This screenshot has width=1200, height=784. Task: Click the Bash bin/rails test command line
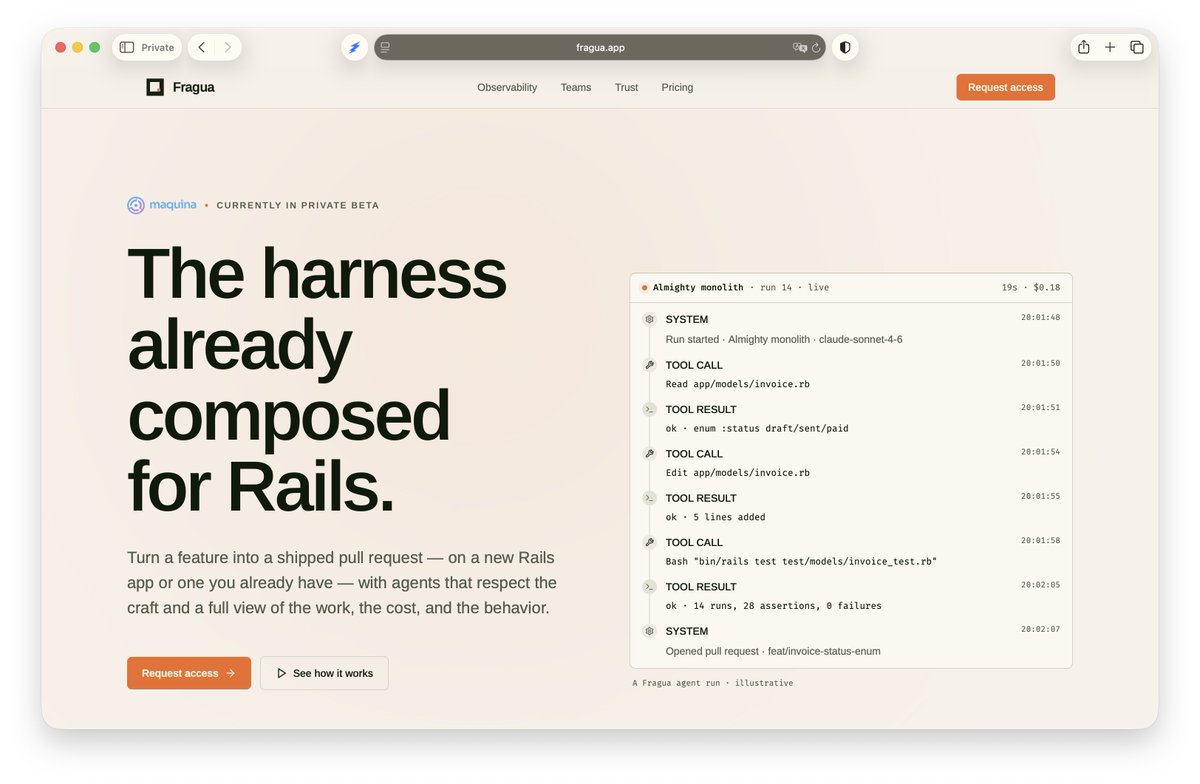pos(801,562)
